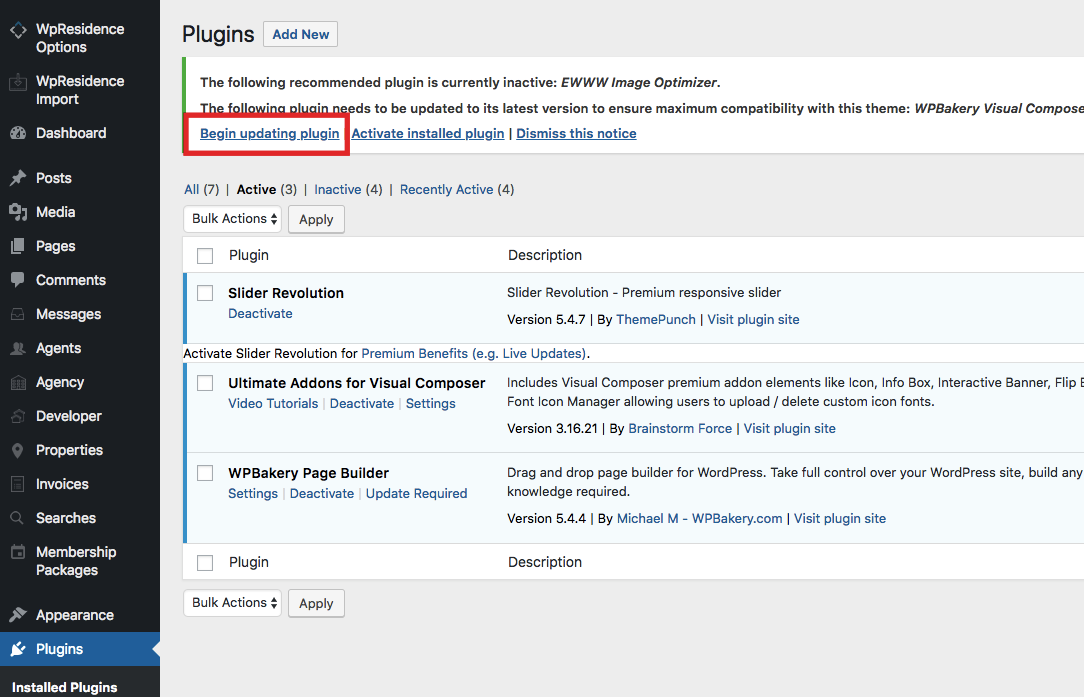Click the top Apply button
Image resolution: width=1084 pixels, height=697 pixels.
(316, 220)
